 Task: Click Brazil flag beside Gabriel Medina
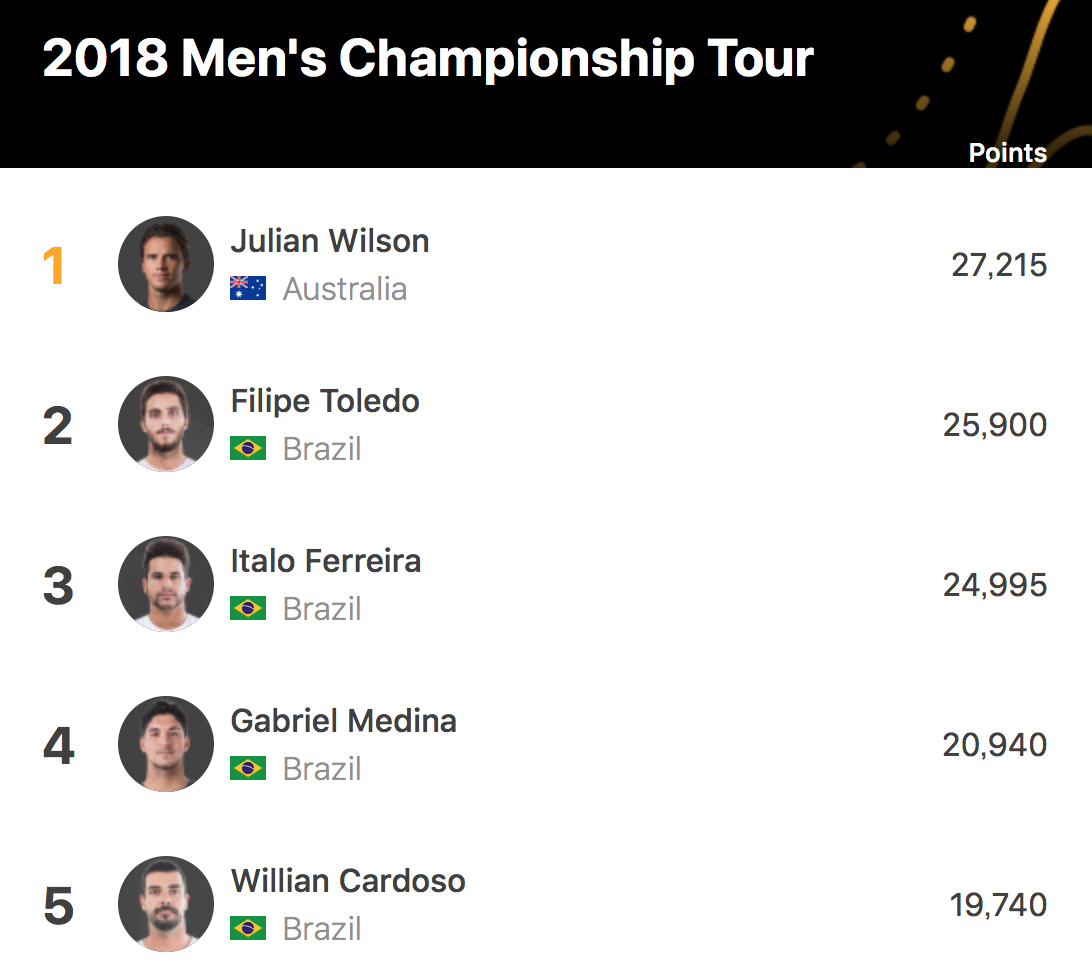click(x=248, y=769)
